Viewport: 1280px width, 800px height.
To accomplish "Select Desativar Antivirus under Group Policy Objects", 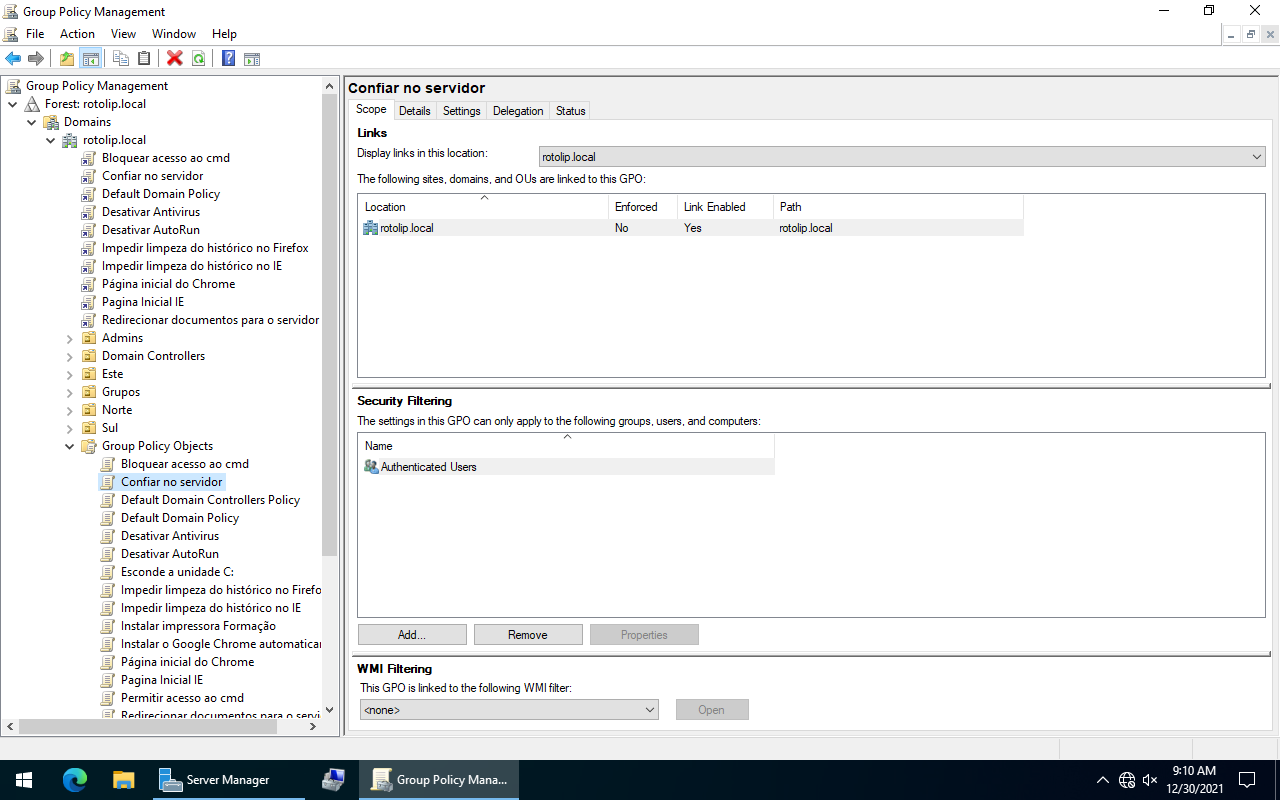I will pos(169,536).
